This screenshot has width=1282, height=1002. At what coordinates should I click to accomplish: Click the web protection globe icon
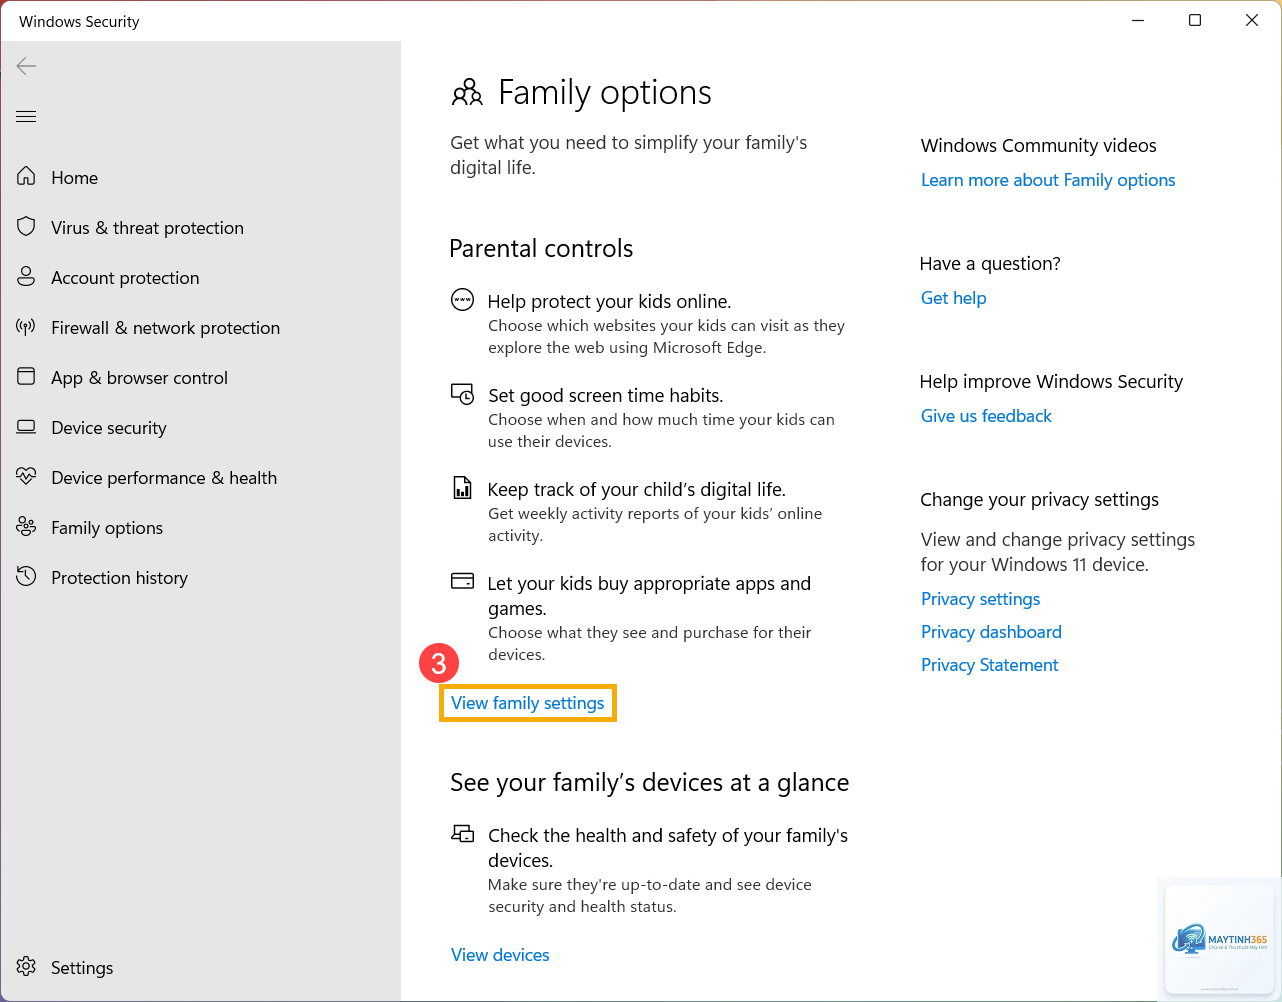pyautogui.click(x=462, y=300)
